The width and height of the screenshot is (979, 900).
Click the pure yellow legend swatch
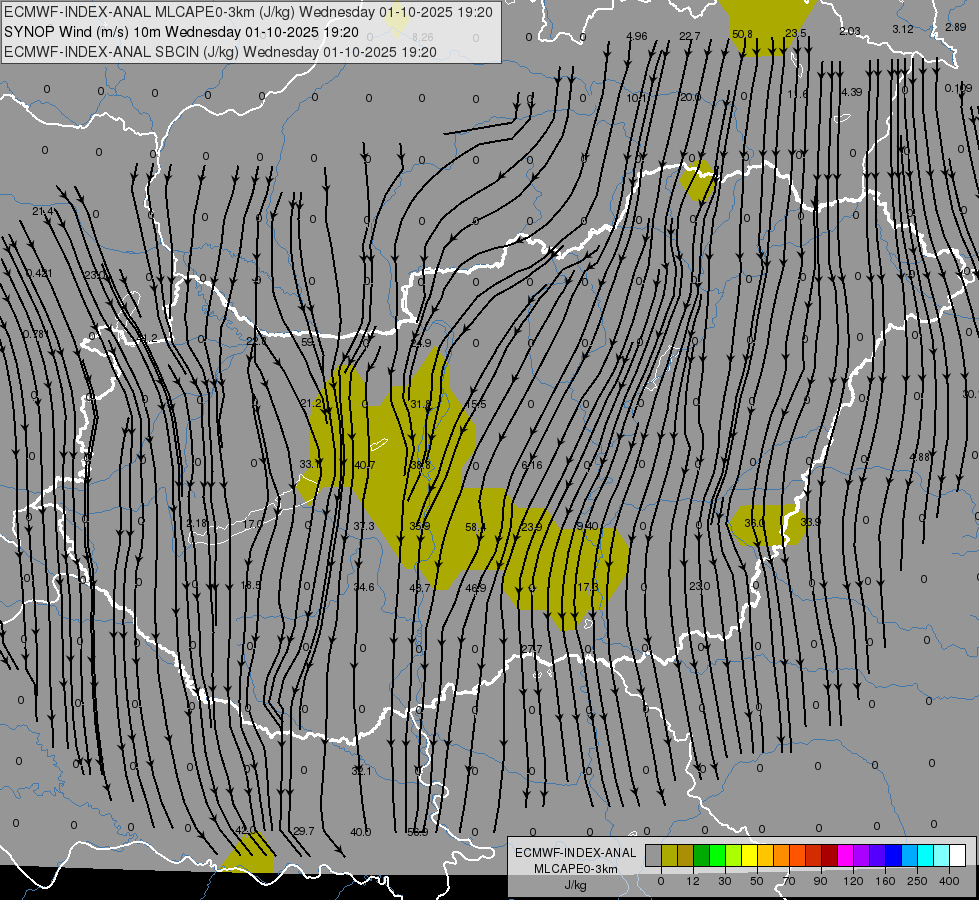click(x=750, y=855)
